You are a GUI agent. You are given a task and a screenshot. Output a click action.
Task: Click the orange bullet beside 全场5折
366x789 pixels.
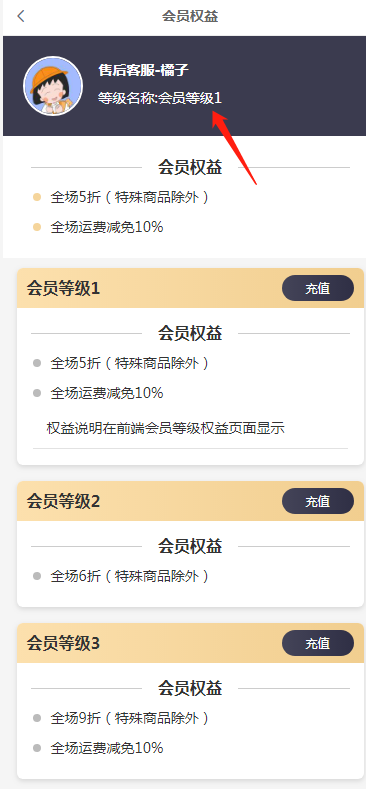pos(37,197)
